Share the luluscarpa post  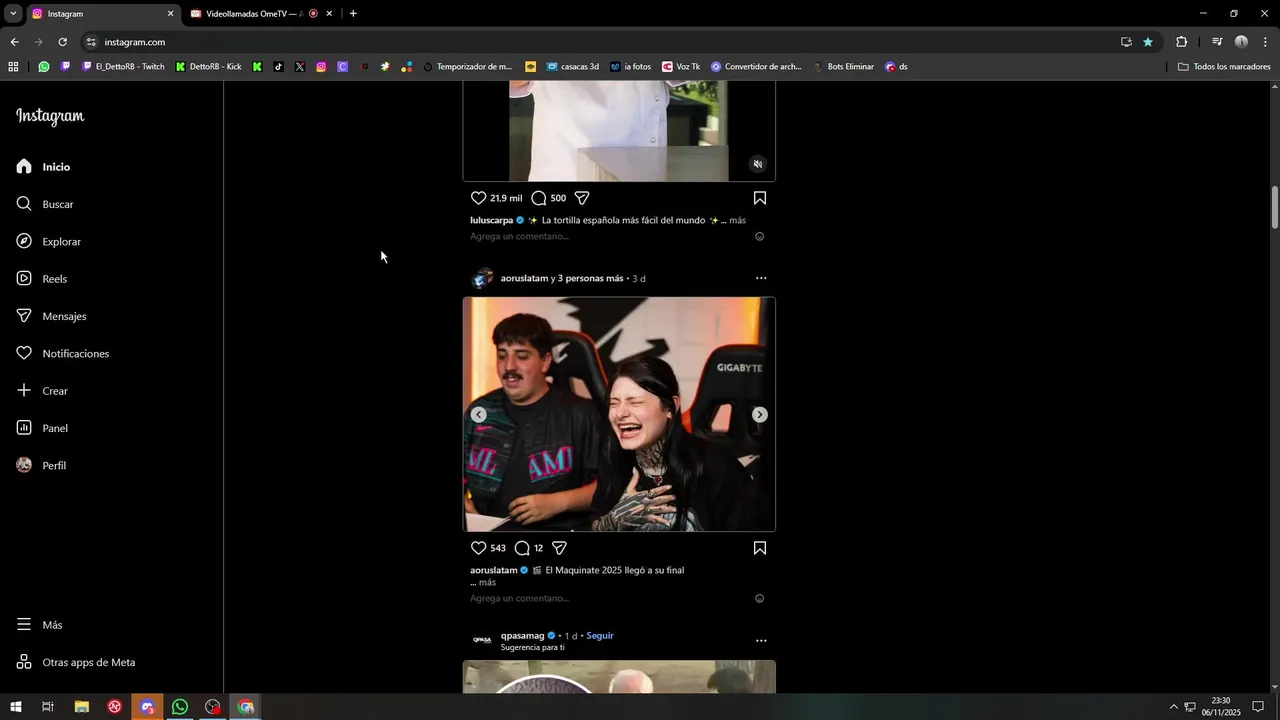(582, 198)
